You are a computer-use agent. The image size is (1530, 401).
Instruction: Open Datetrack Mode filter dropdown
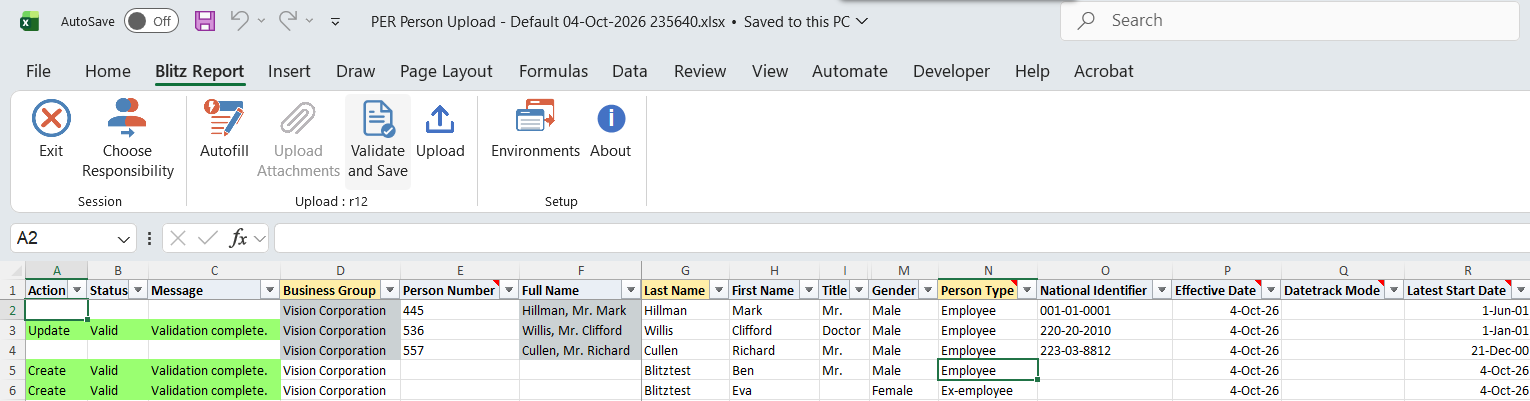(1393, 290)
